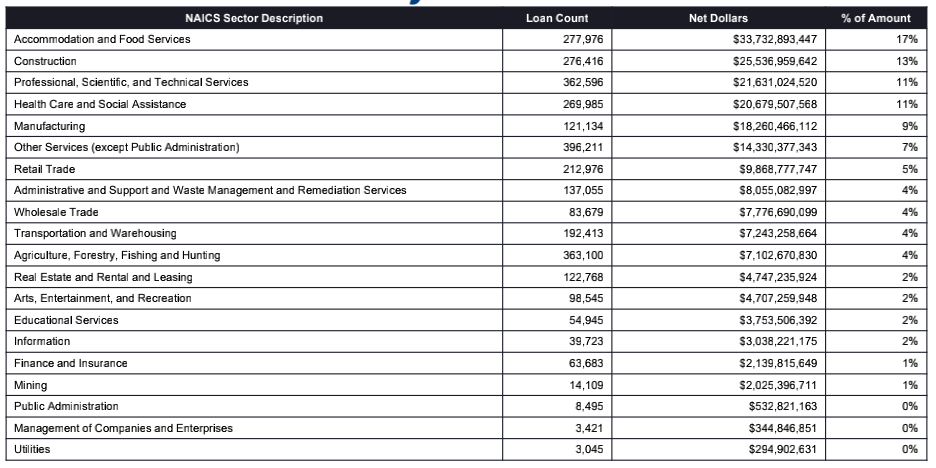936x468 pixels.
Task: Click the Health Care and Social Assistance cell
Action: 100,104
